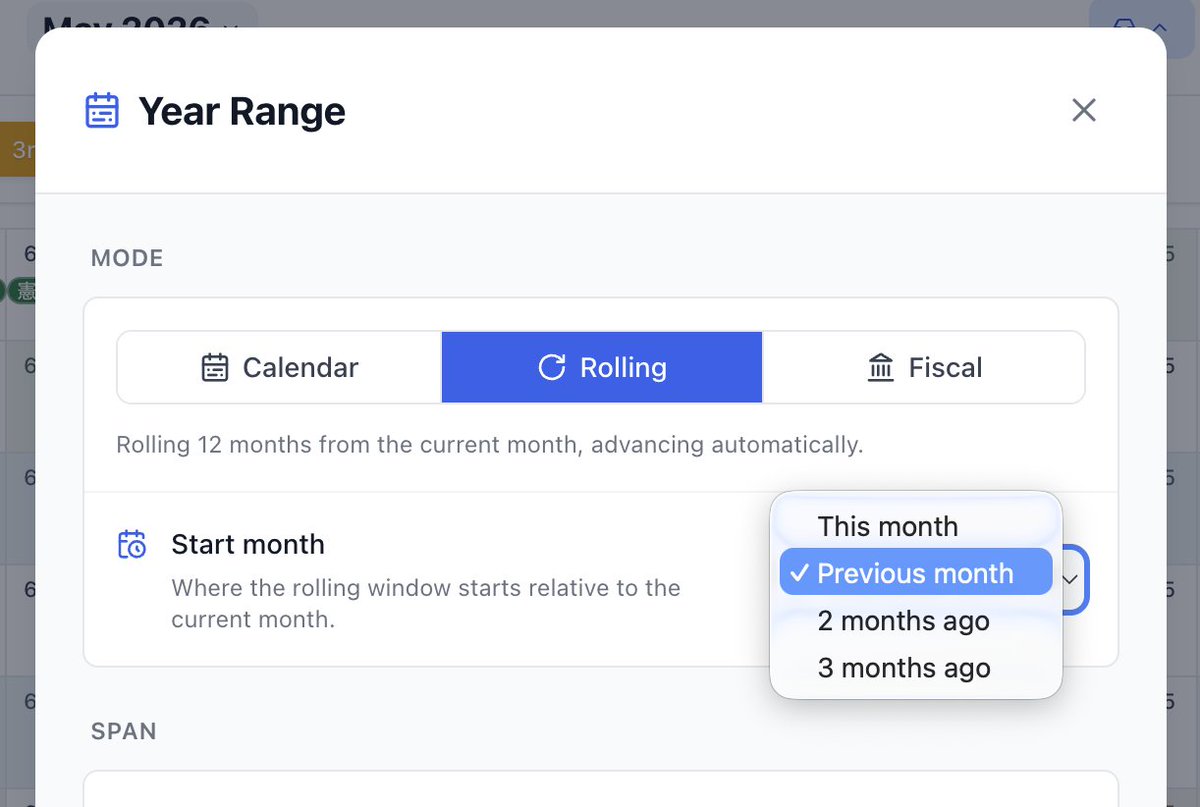Select the checked 'Previous month' option
The width and height of the screenshot is (1200, 807).
(915, 573)
